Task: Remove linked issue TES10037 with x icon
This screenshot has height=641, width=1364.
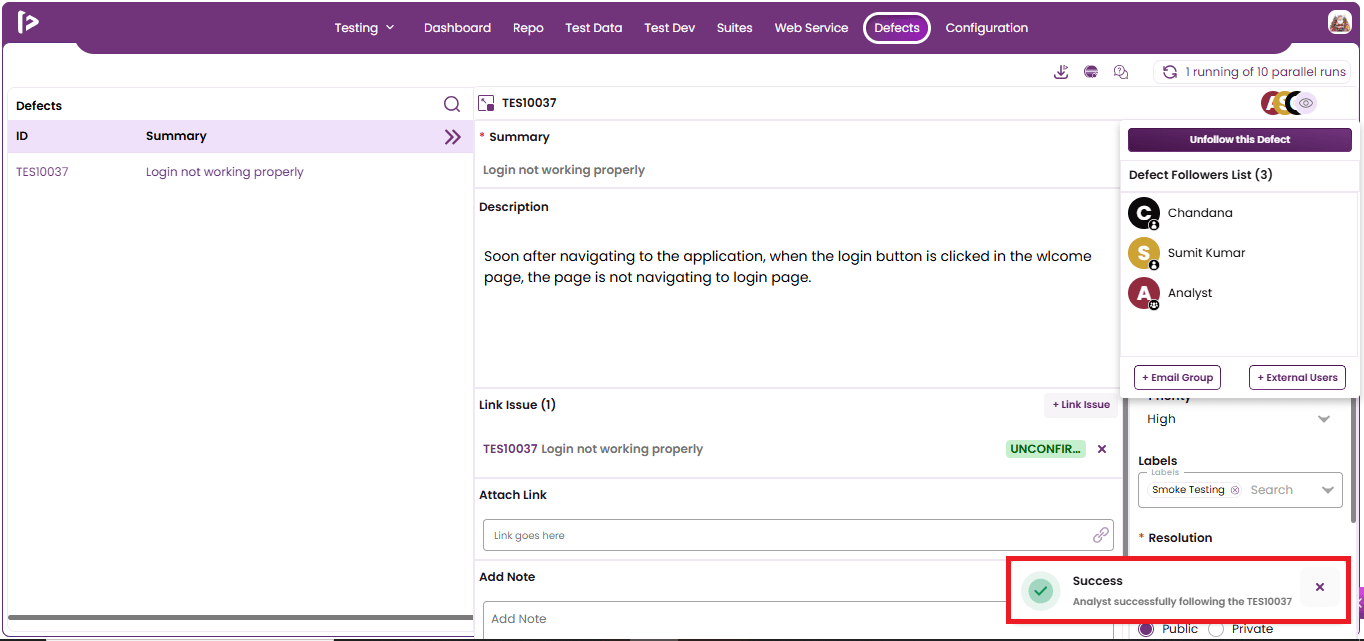Action: pos(1102,449)
